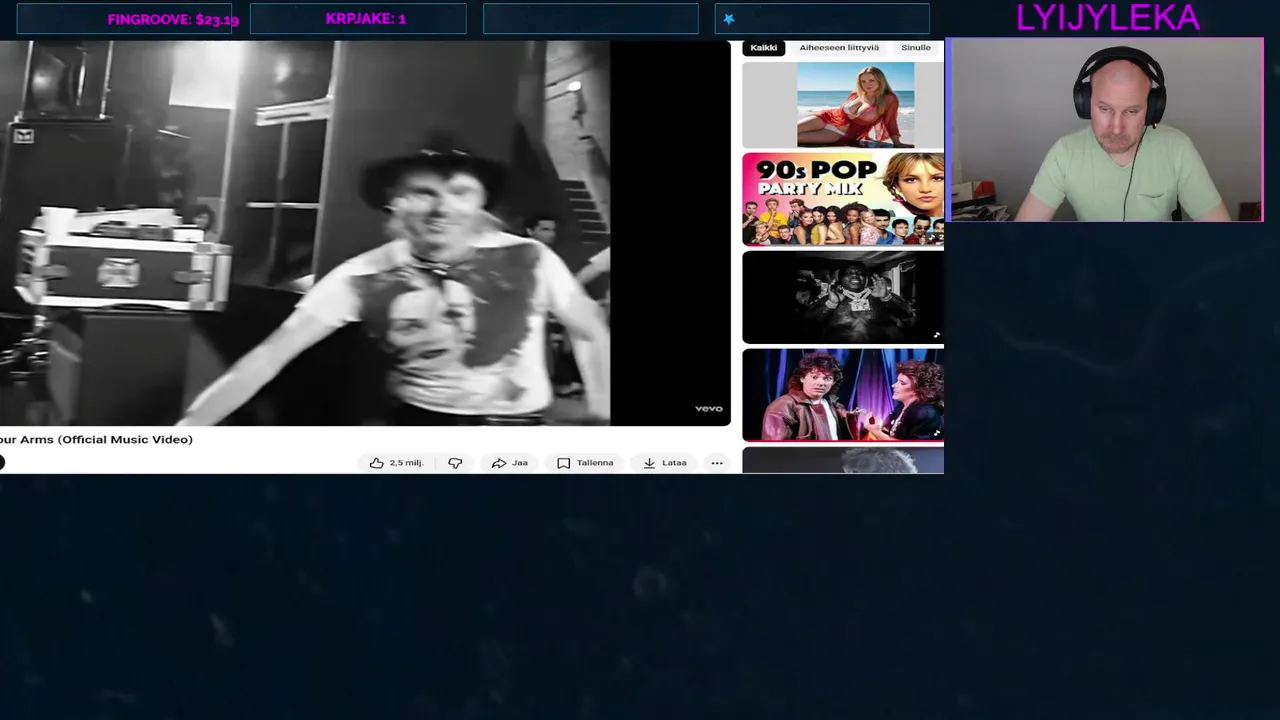
Task: Click the blue star icon in overlay
Action: click(729, 19)
